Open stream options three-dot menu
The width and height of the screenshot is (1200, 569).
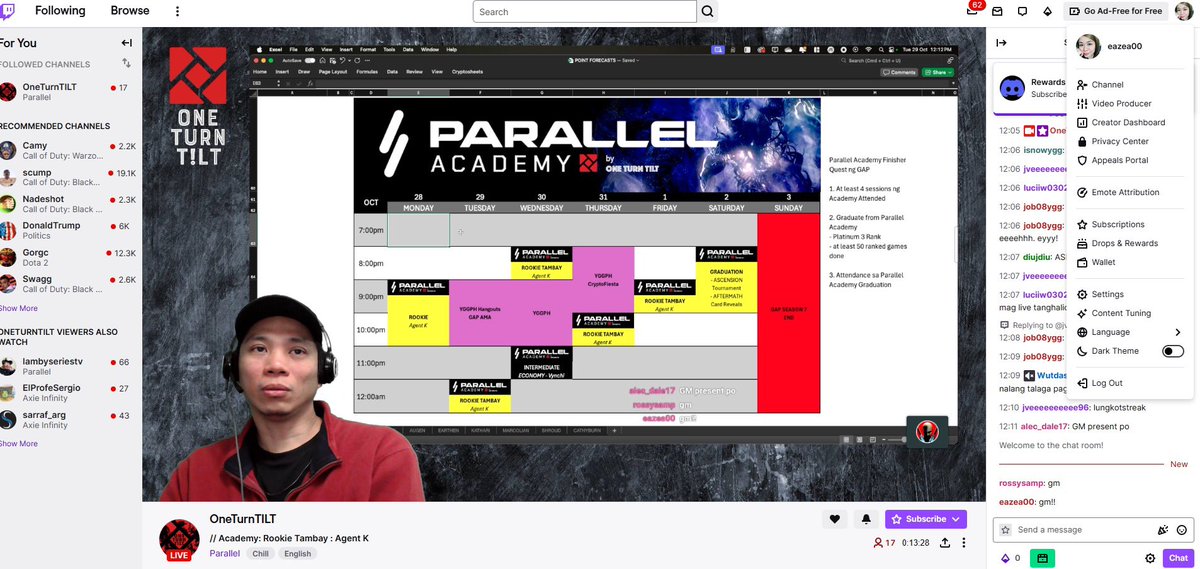coord(964,543)
